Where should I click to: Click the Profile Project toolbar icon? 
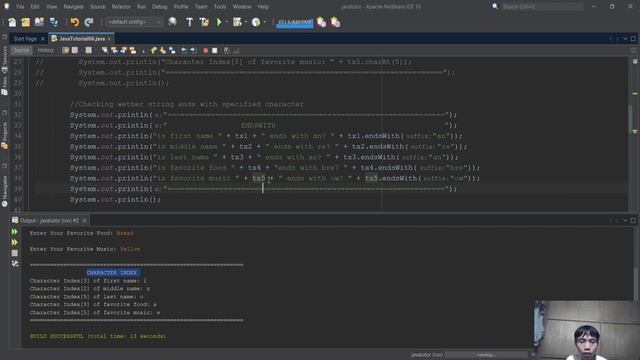point(256,22)
